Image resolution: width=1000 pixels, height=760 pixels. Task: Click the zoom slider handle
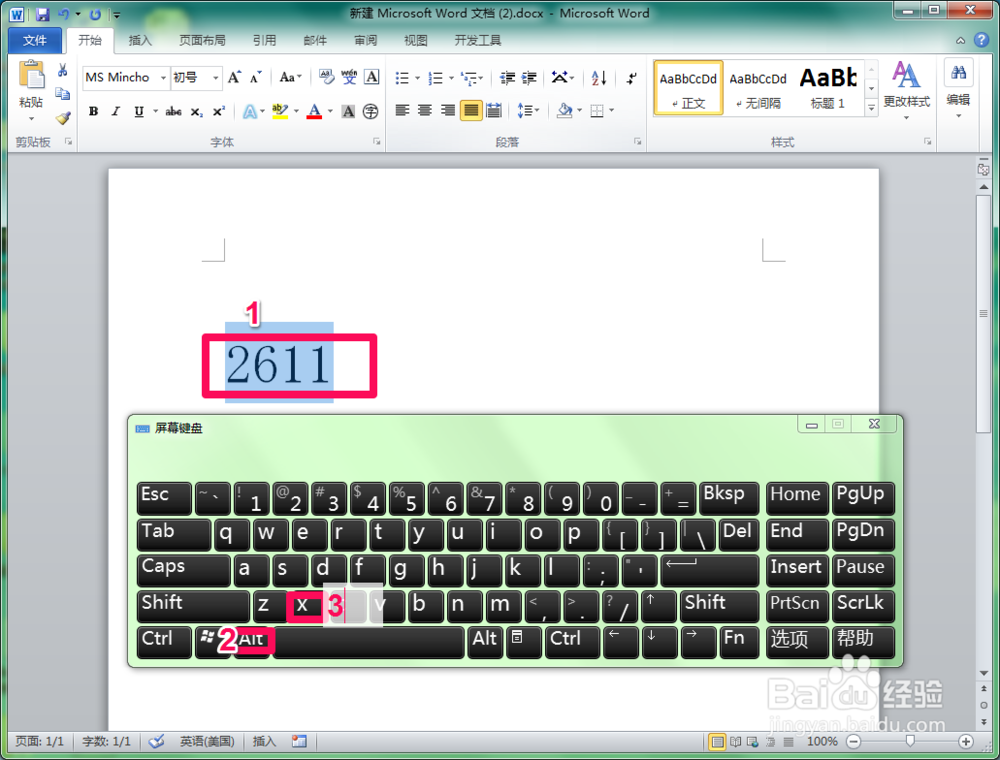(x=910, y=741)
